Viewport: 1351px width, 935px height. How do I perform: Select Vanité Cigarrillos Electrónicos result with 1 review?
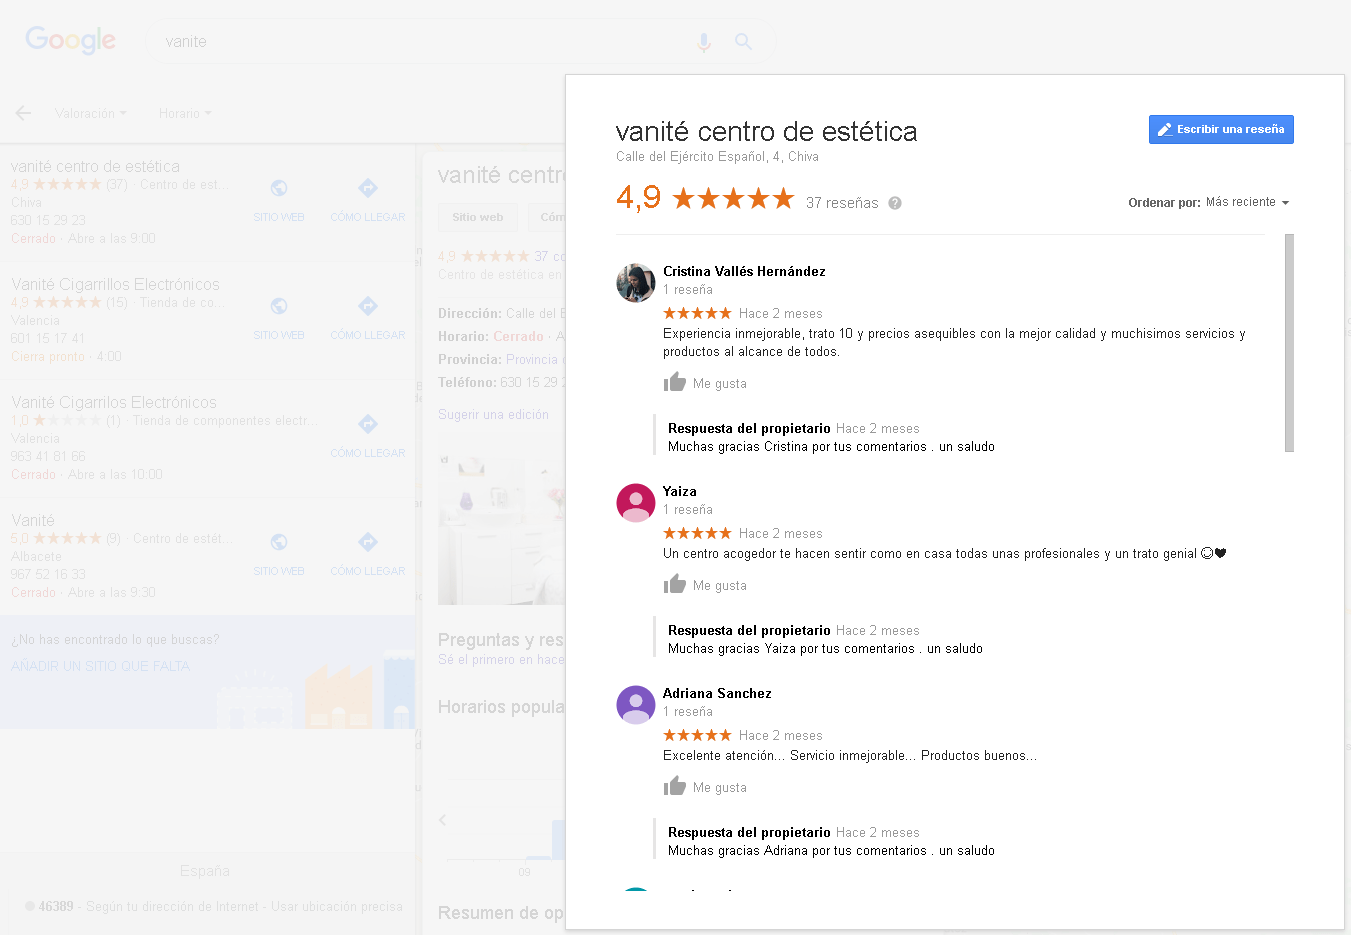208,438
